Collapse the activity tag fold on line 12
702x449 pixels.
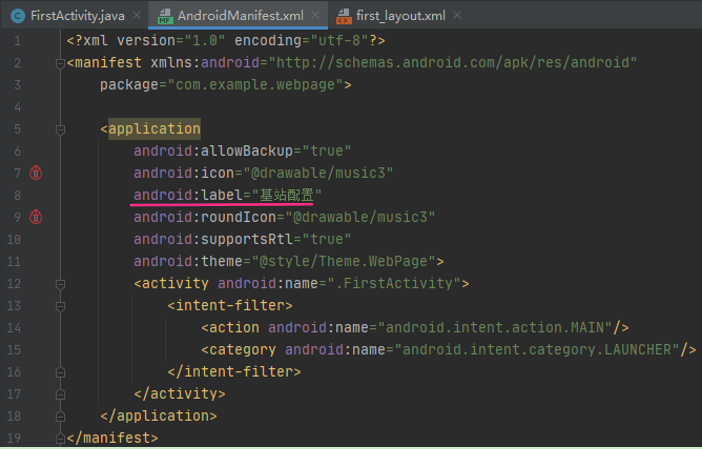(x=60, y=284)
